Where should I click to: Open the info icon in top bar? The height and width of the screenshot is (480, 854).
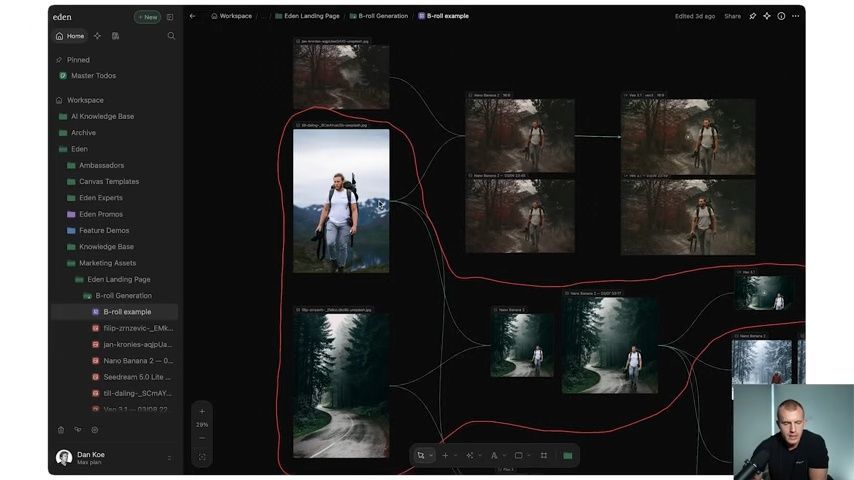tap(781, 16)
